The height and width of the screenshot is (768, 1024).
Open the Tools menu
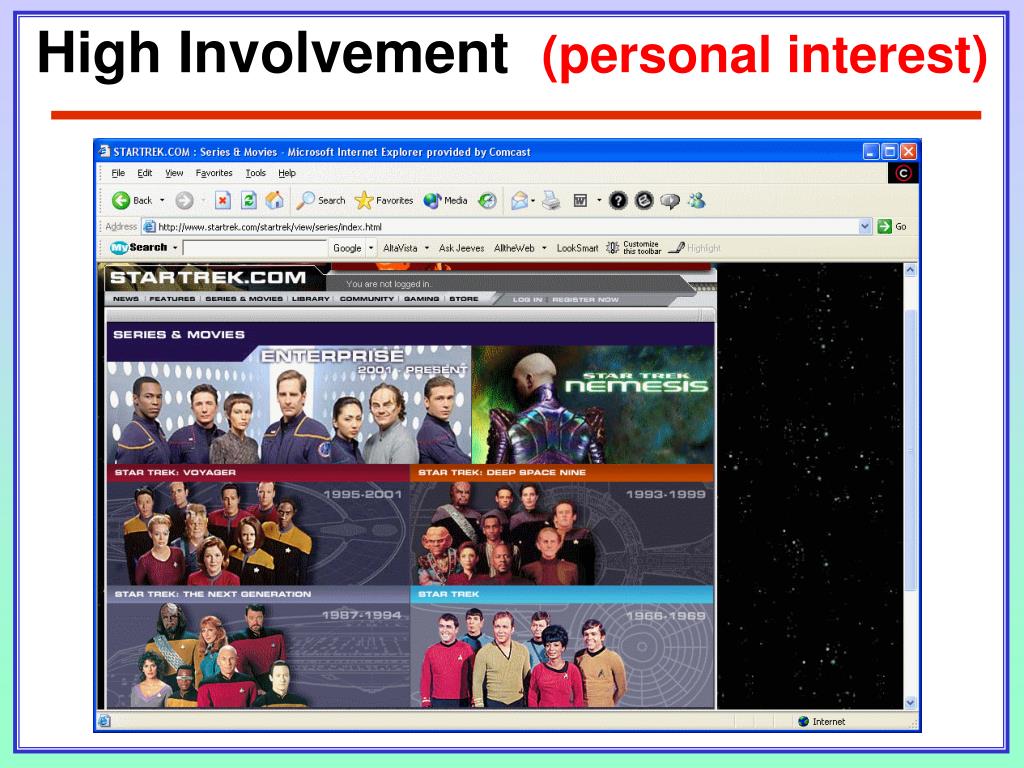(x=255, y=173)
